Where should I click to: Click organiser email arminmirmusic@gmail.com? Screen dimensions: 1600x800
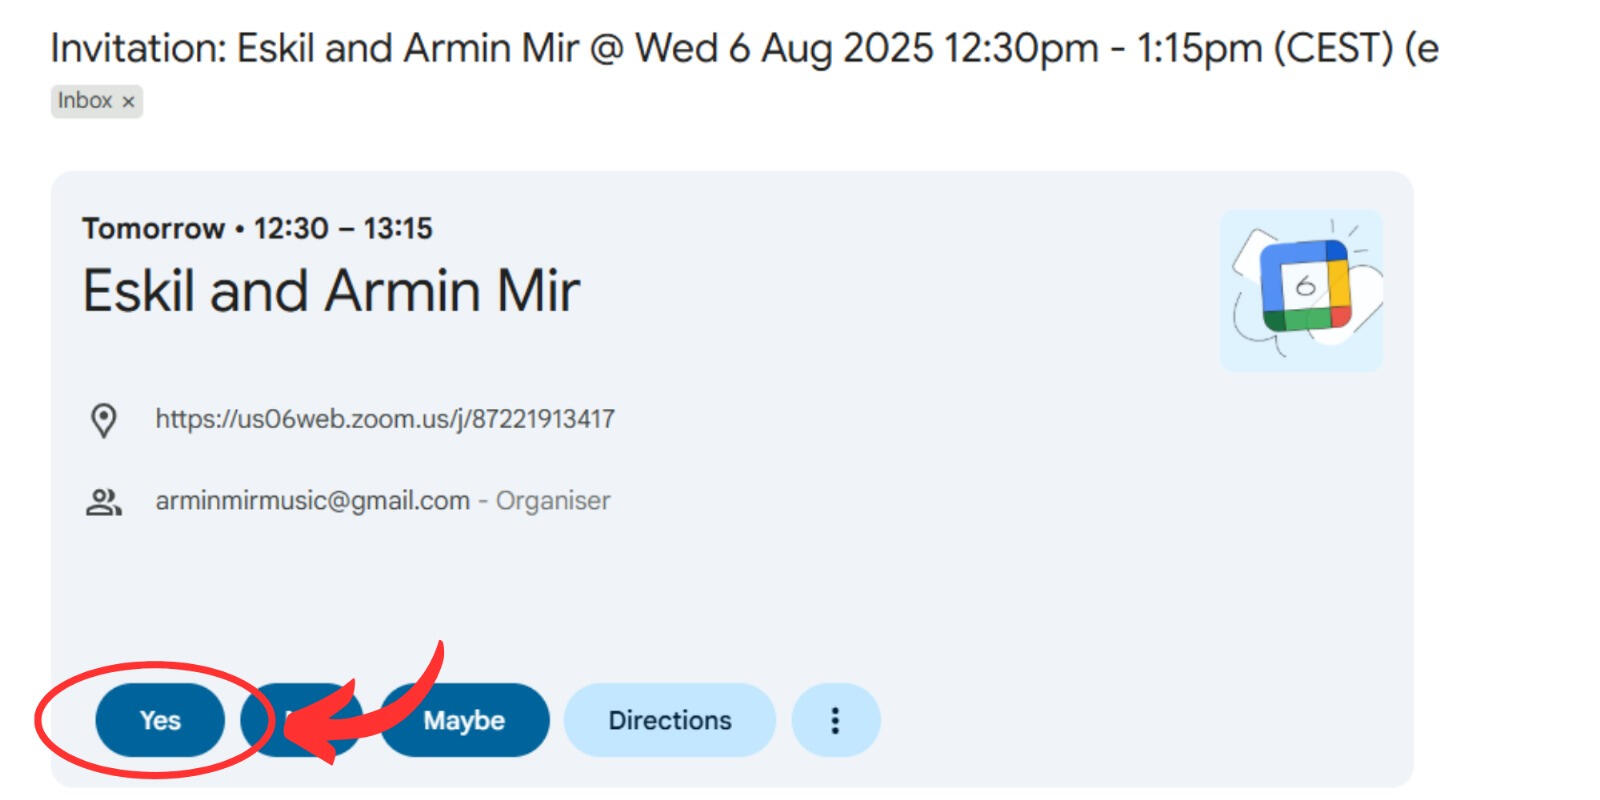point(312,500)
